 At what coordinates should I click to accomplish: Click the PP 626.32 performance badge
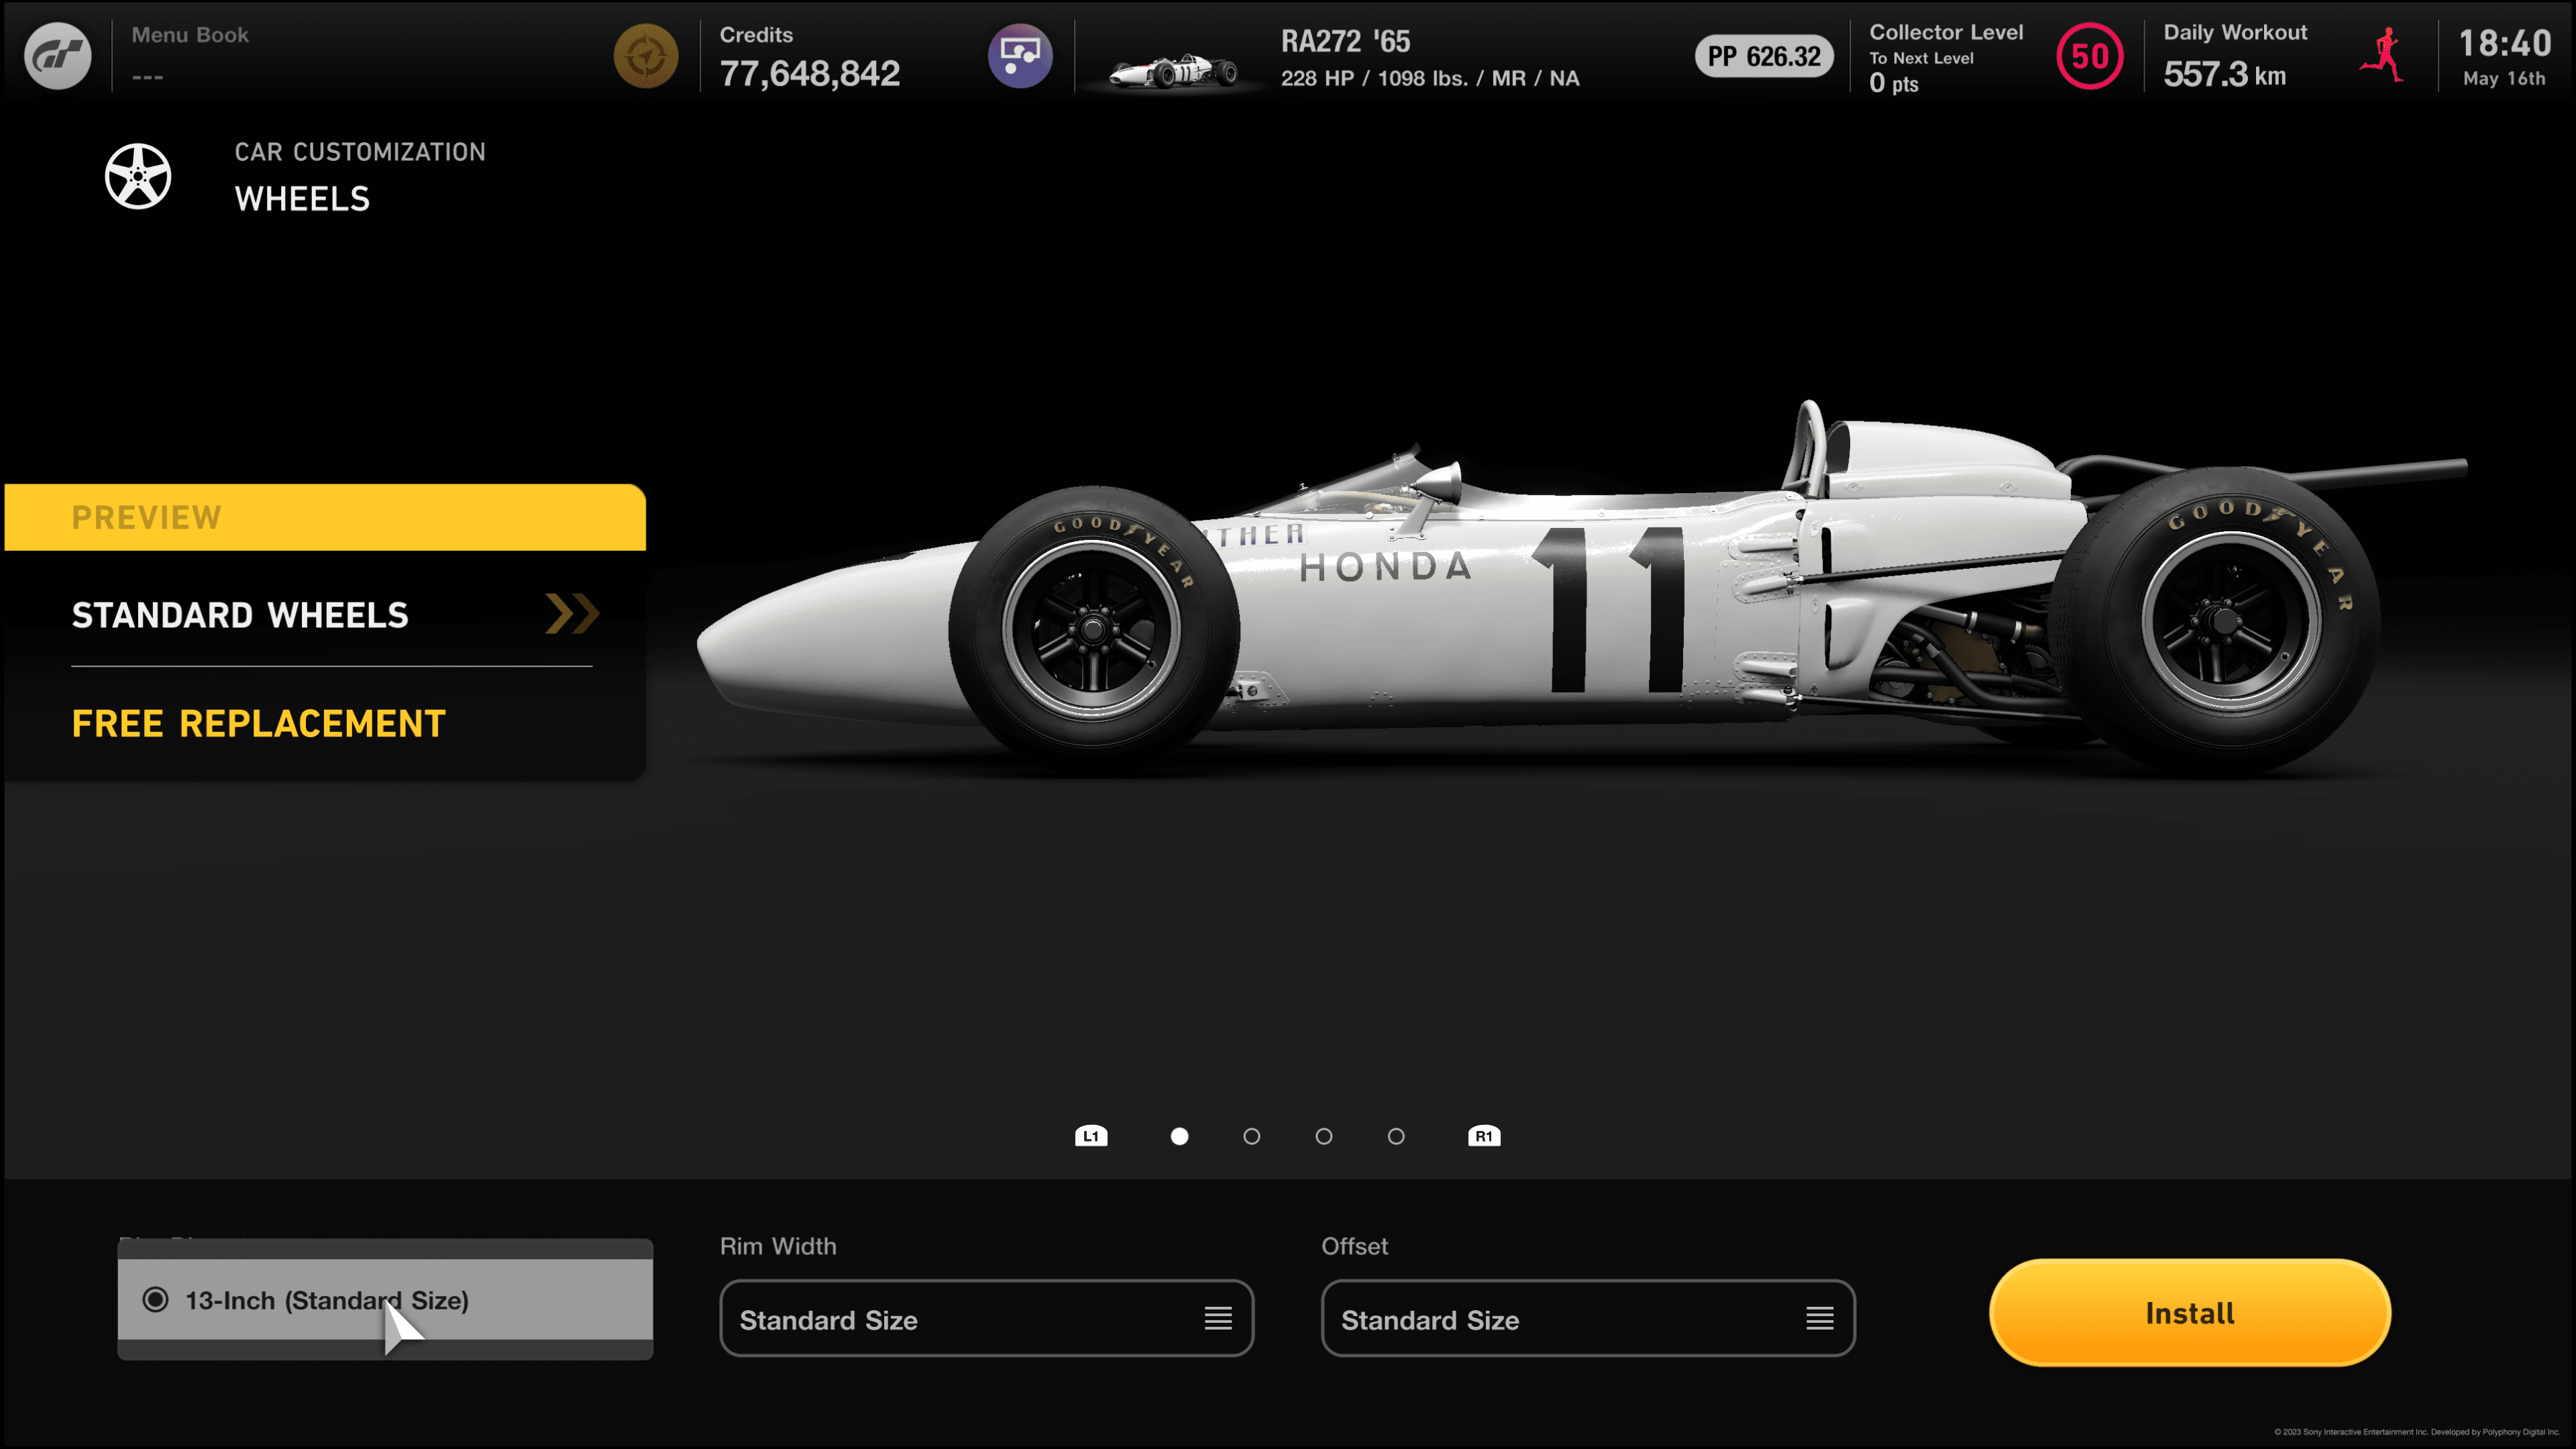pos(1764,56)
